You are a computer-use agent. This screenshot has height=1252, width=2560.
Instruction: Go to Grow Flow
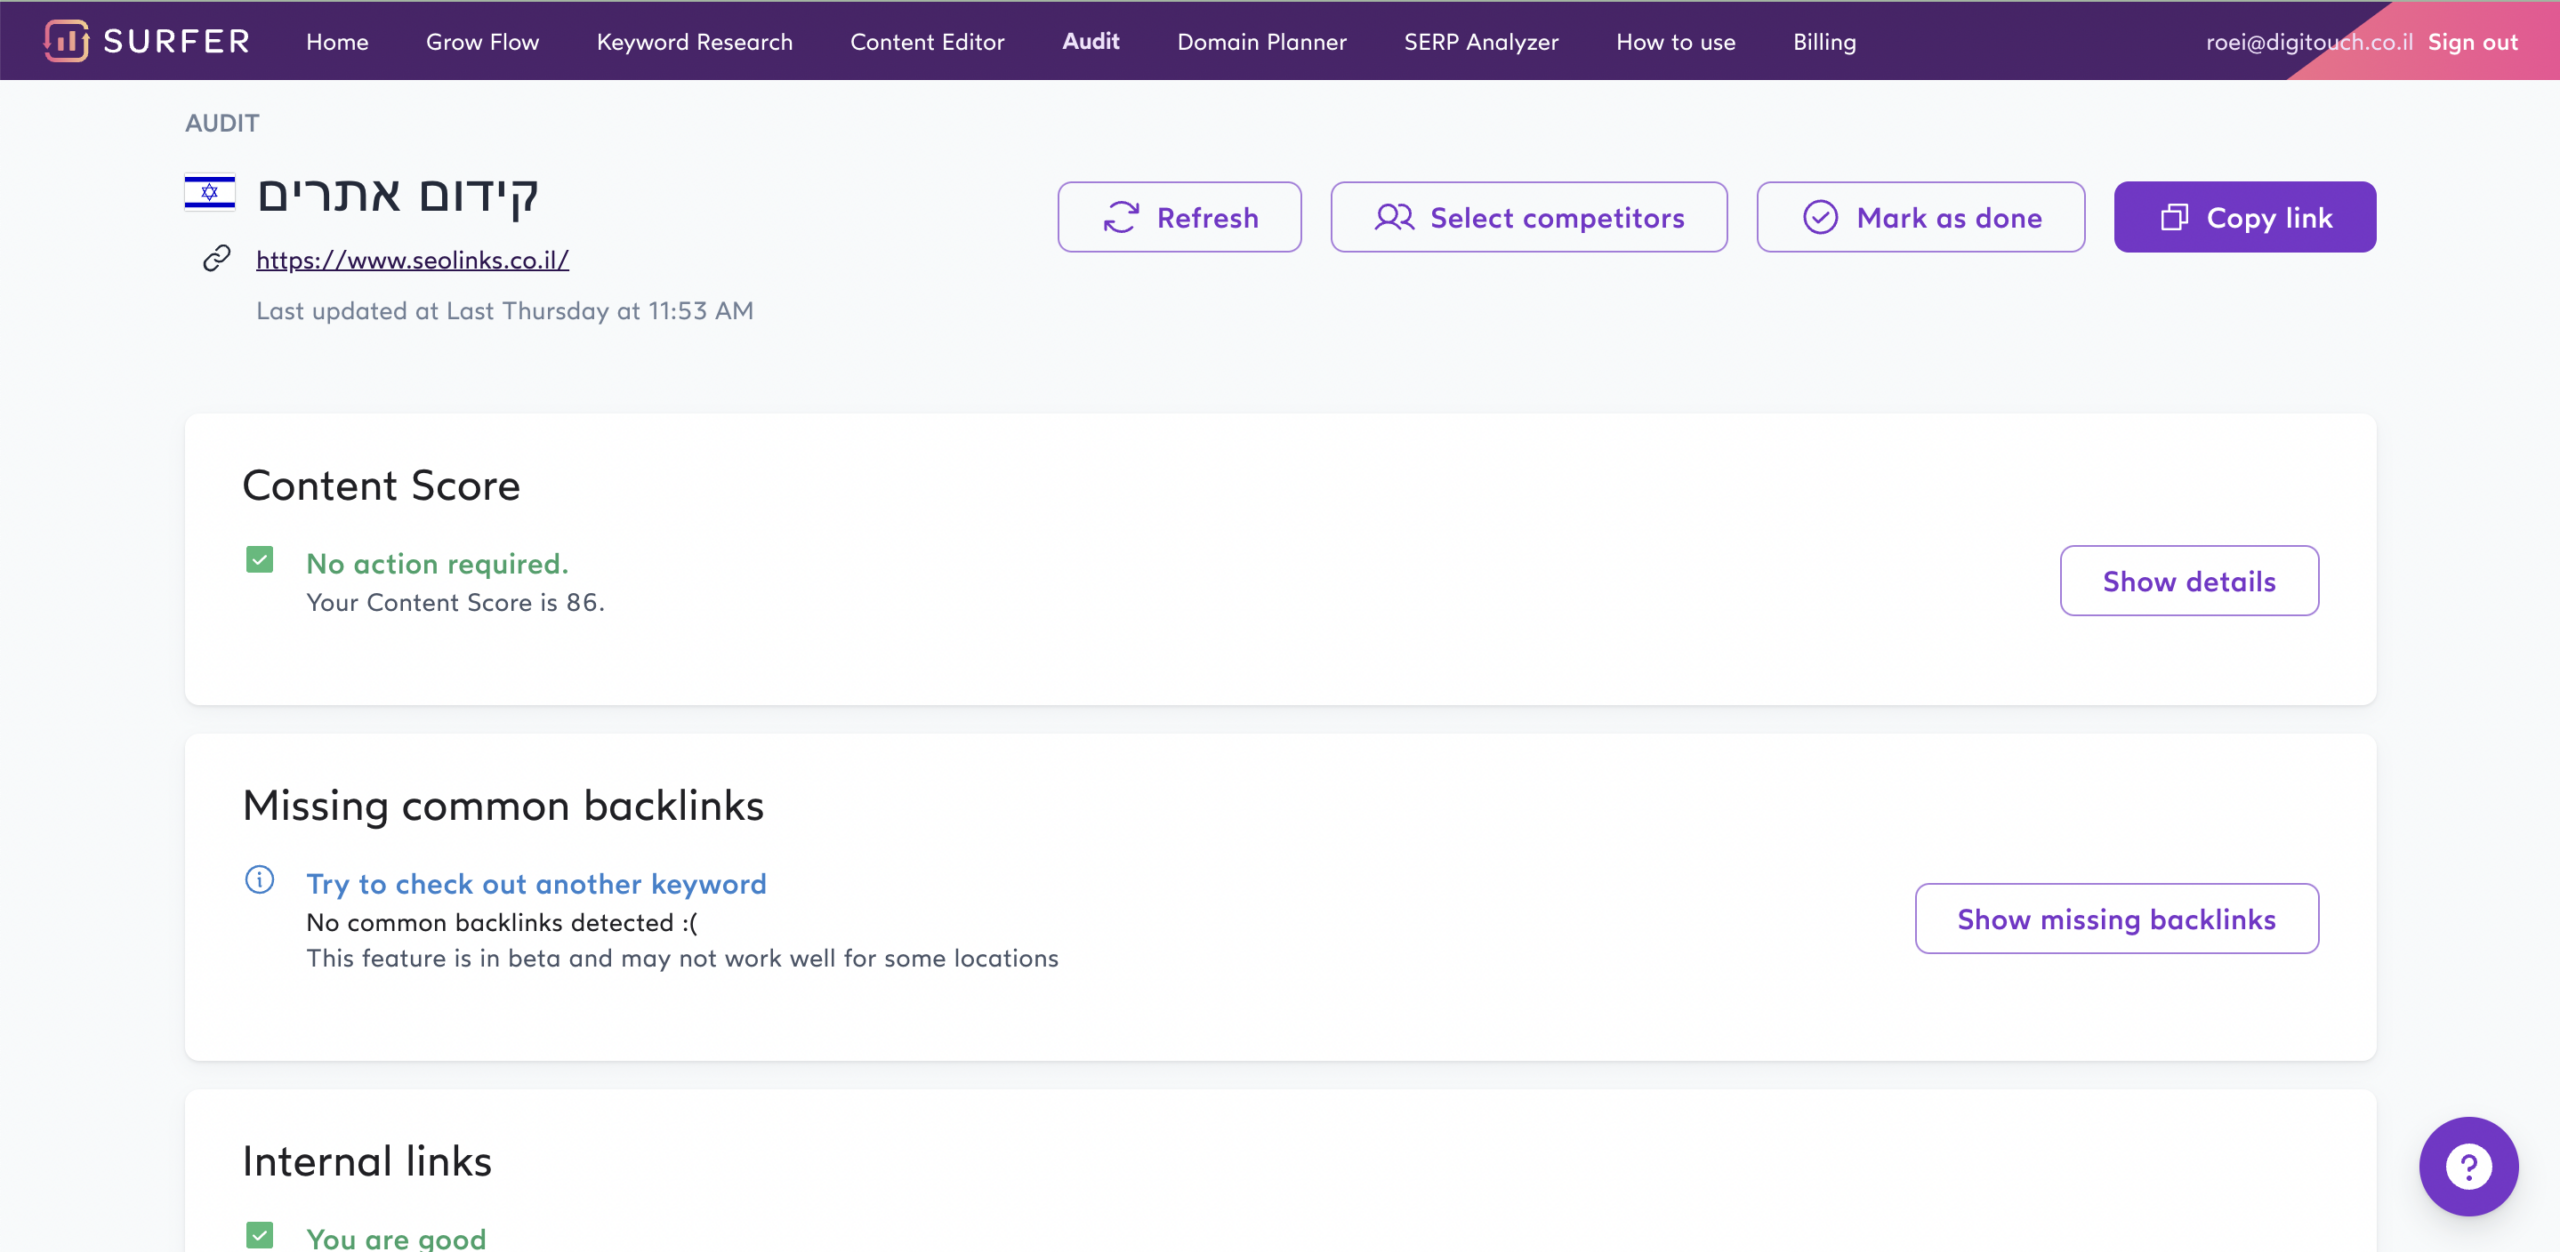pyautogui.click(x=483, y=42)
